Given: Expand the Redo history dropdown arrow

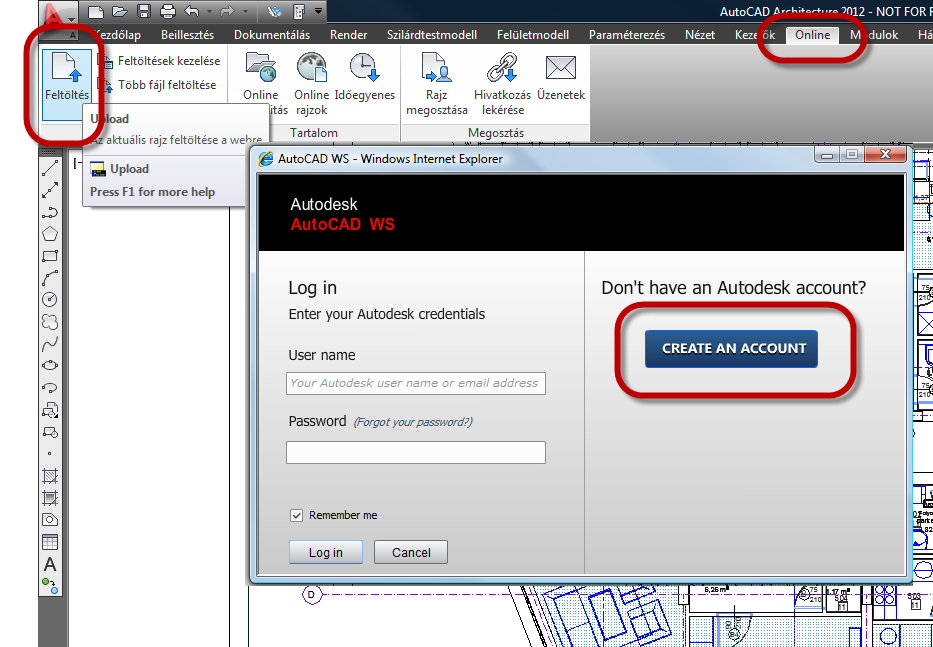Looking at the screenshot, I should point(244,11).
